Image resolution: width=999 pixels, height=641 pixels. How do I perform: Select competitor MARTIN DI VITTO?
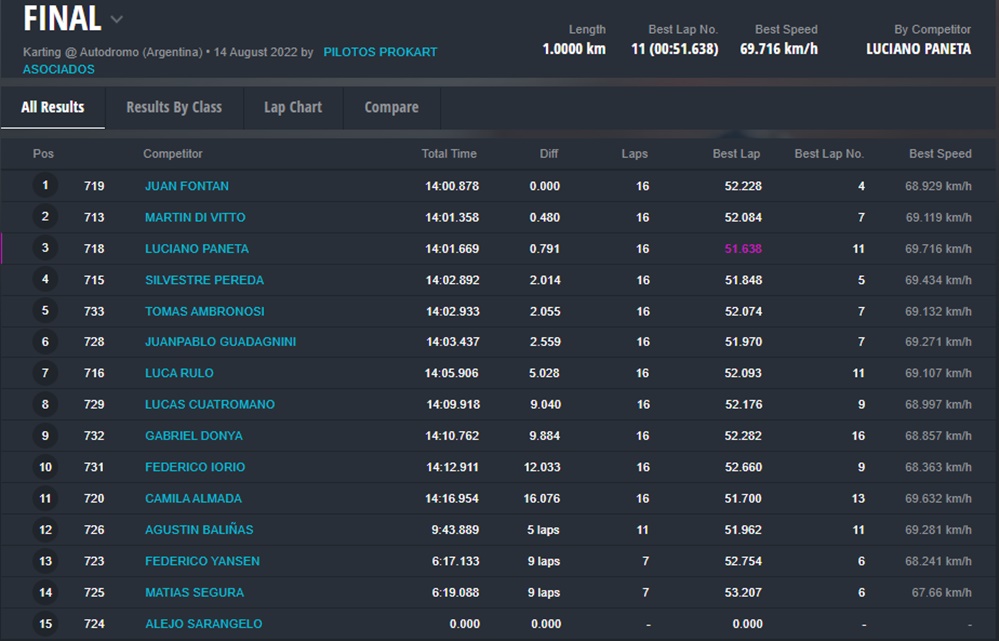tap(195, 217)
